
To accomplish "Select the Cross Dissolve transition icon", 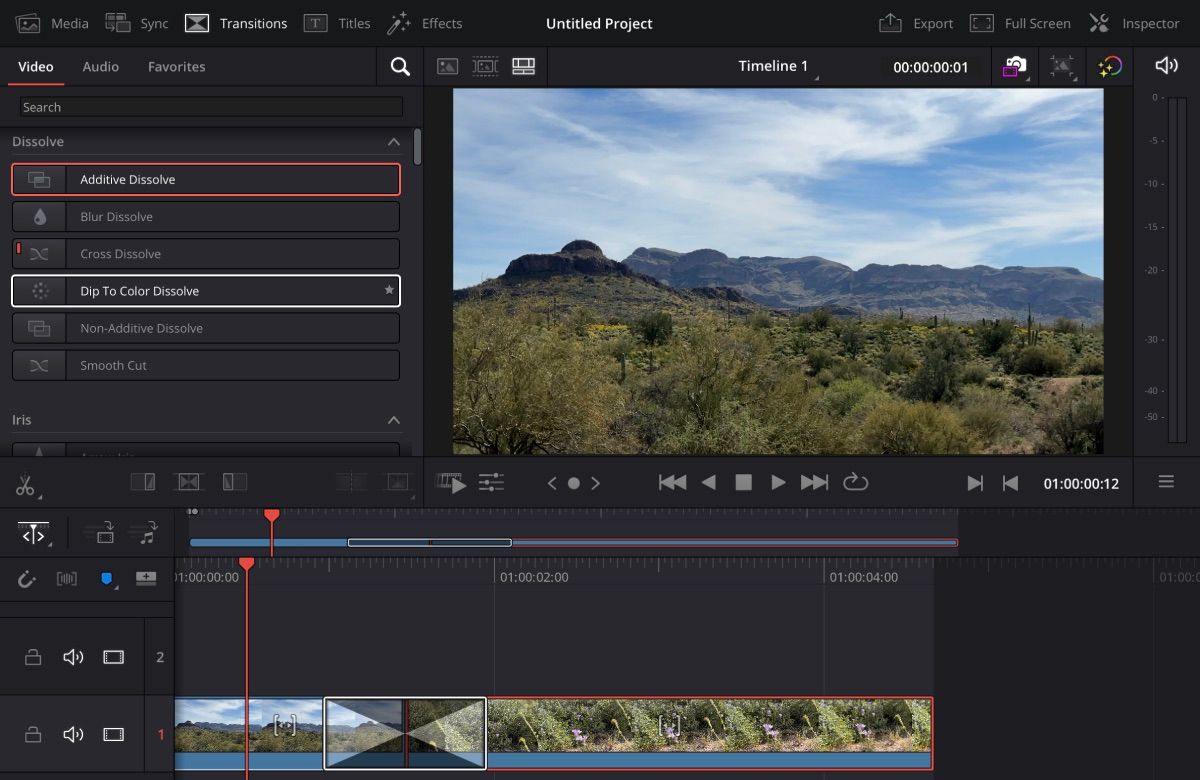I will 39,254.
